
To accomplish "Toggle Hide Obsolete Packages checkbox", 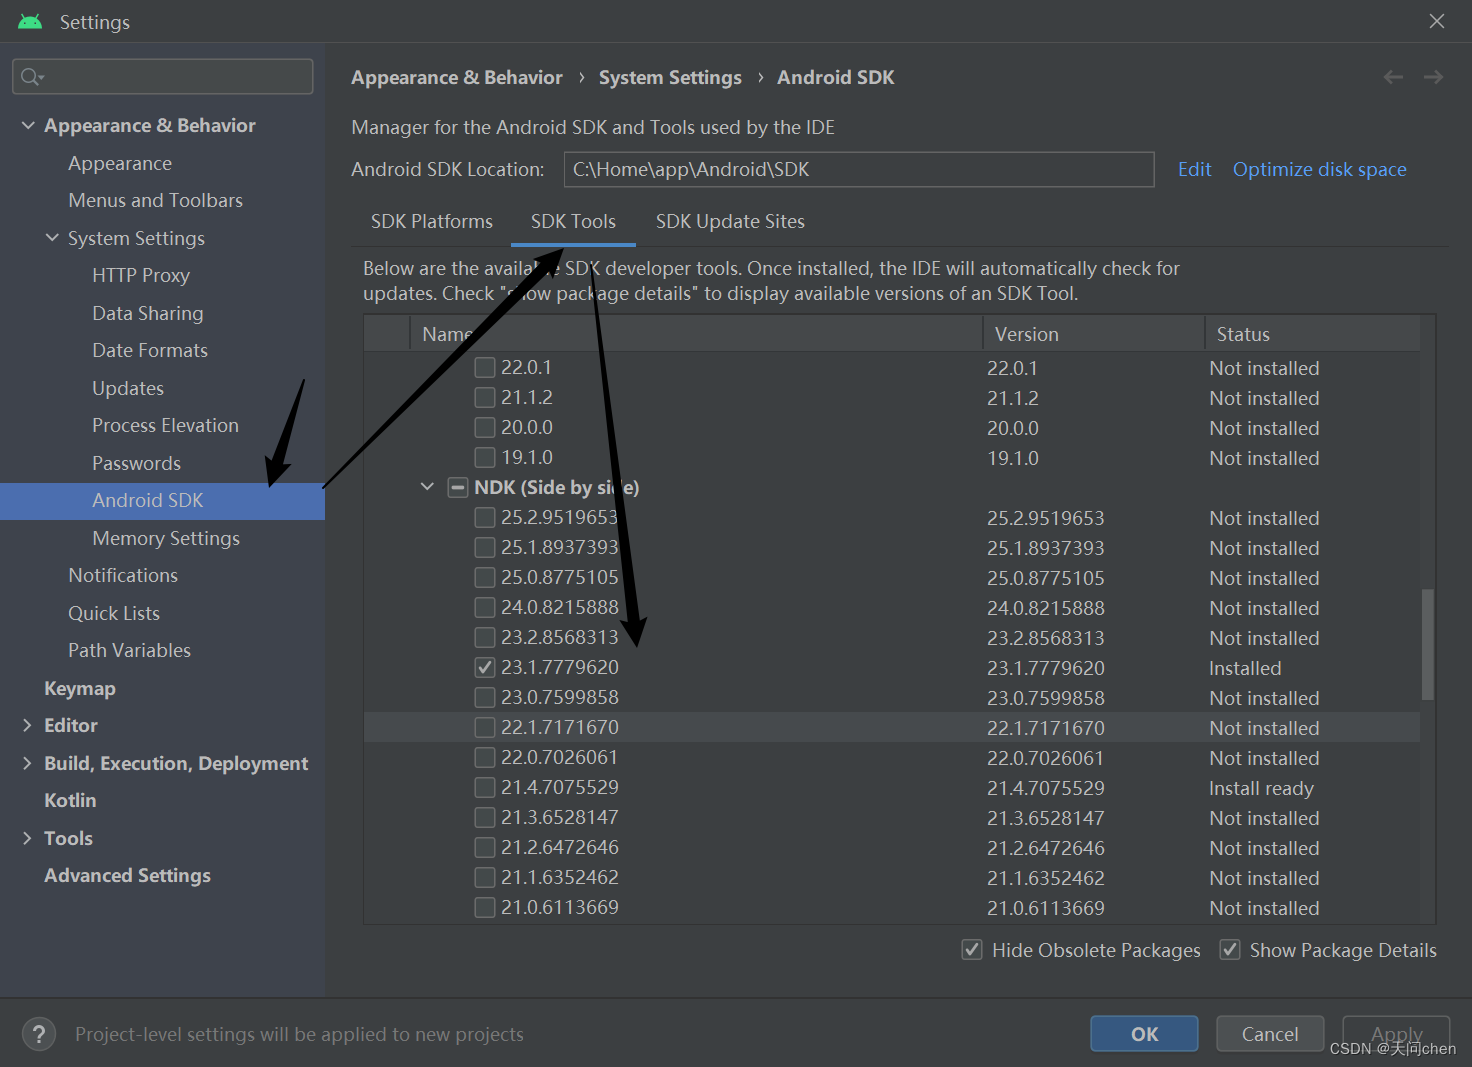I will [x=972, y=950].
